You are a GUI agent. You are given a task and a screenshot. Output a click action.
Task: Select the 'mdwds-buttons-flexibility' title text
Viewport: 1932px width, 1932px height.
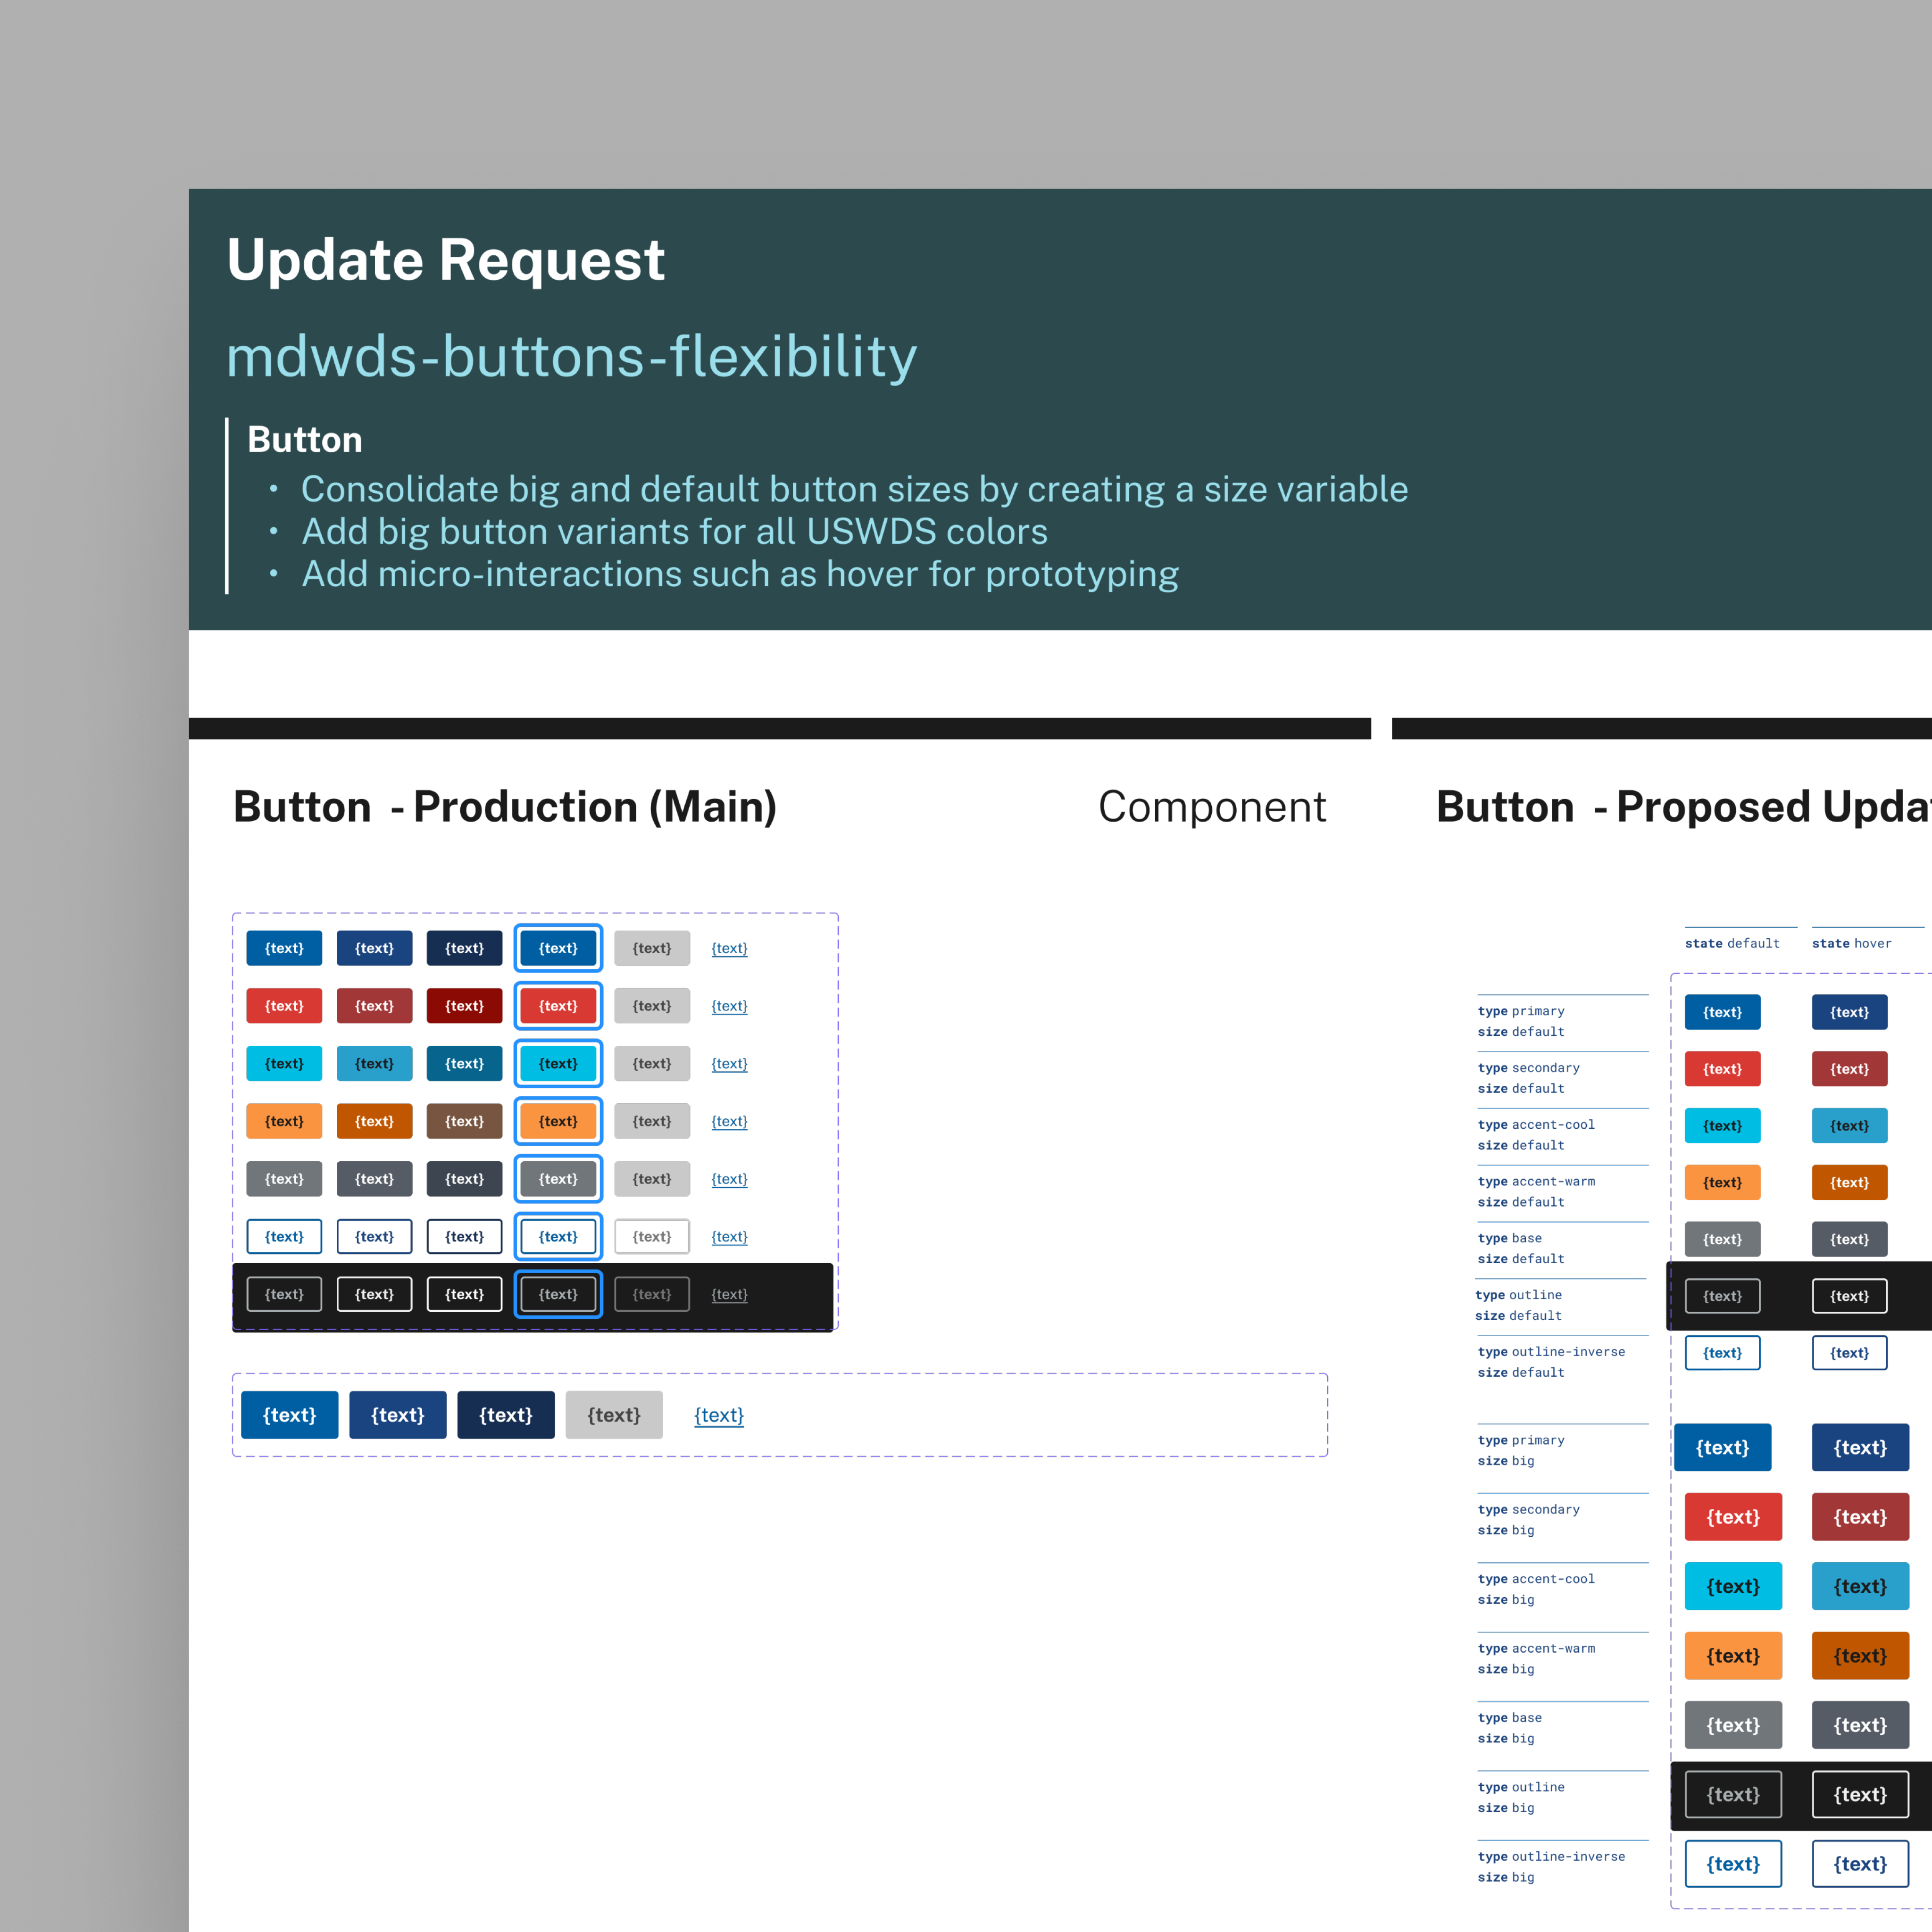[x=572, y=357]
